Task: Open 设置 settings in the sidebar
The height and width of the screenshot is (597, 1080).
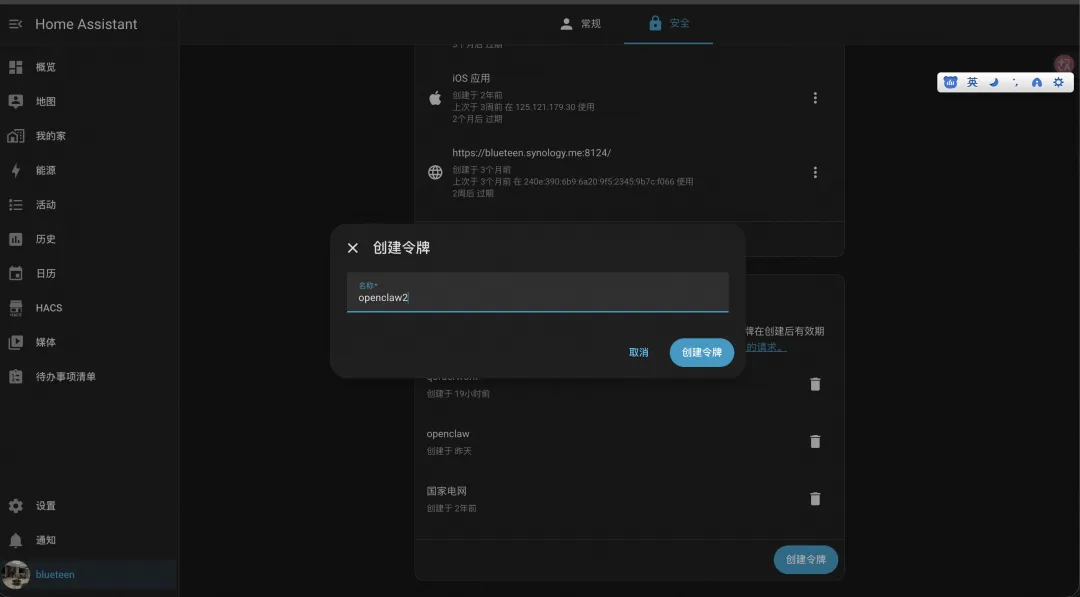Action: (x=88, y=505)
